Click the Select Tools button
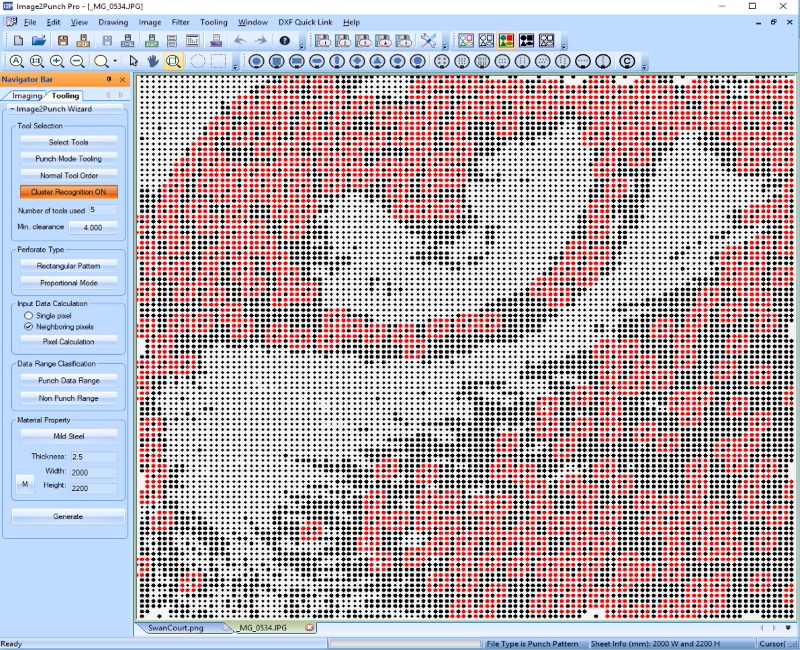The width and height of the screenshot is (800, 650). 69,142
